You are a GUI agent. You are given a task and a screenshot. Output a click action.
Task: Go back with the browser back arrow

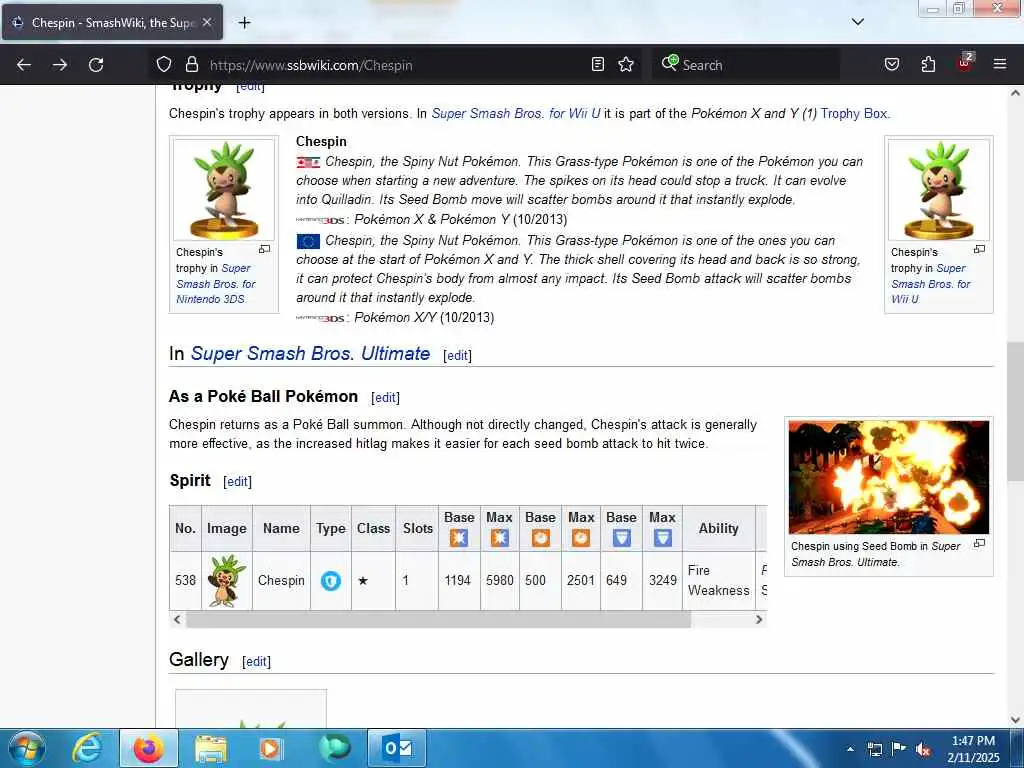point(24,65)
